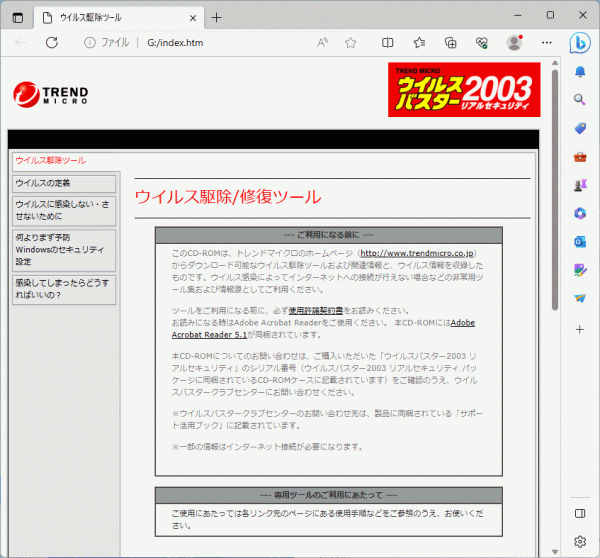Open the ウイルス駆除ツール red navigation link

(x=51, y=160)
